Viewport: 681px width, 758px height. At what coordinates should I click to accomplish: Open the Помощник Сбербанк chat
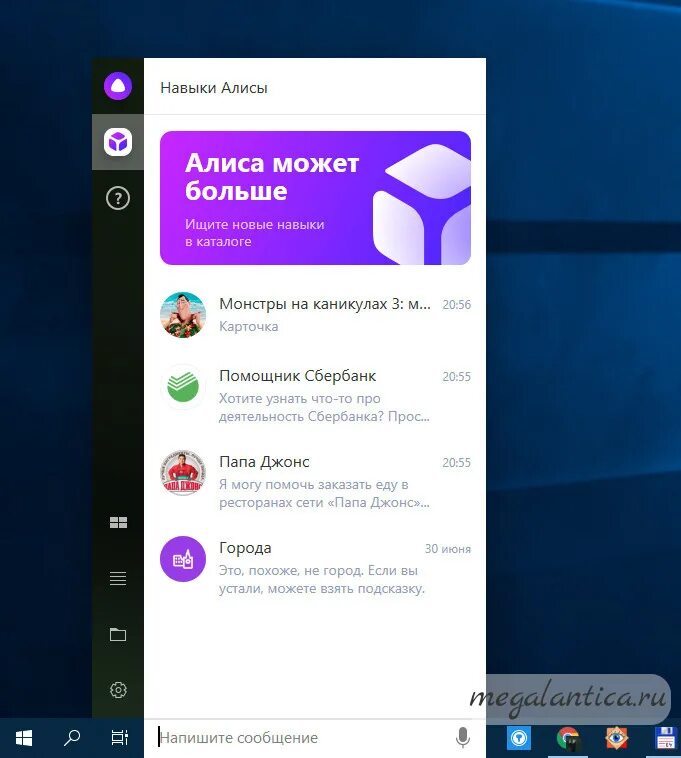(x=315, y=395)
